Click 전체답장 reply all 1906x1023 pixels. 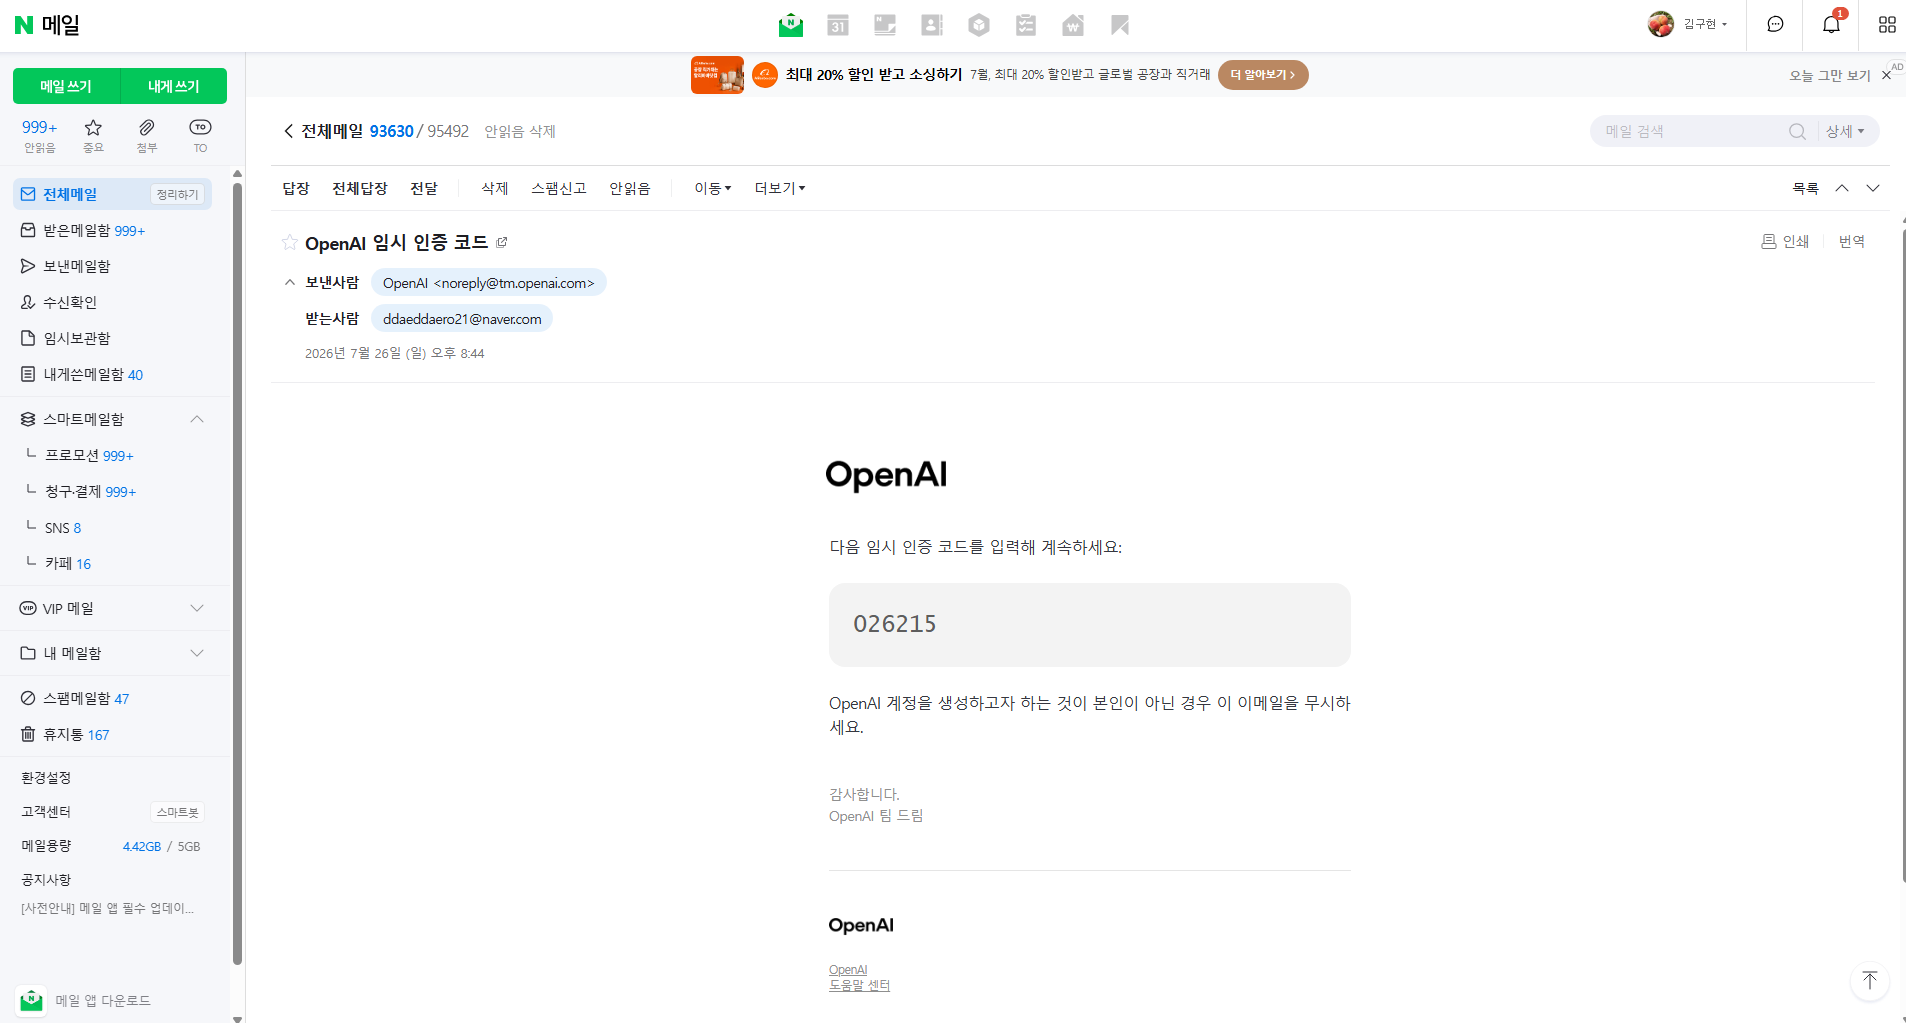click(x=359, y=188)
